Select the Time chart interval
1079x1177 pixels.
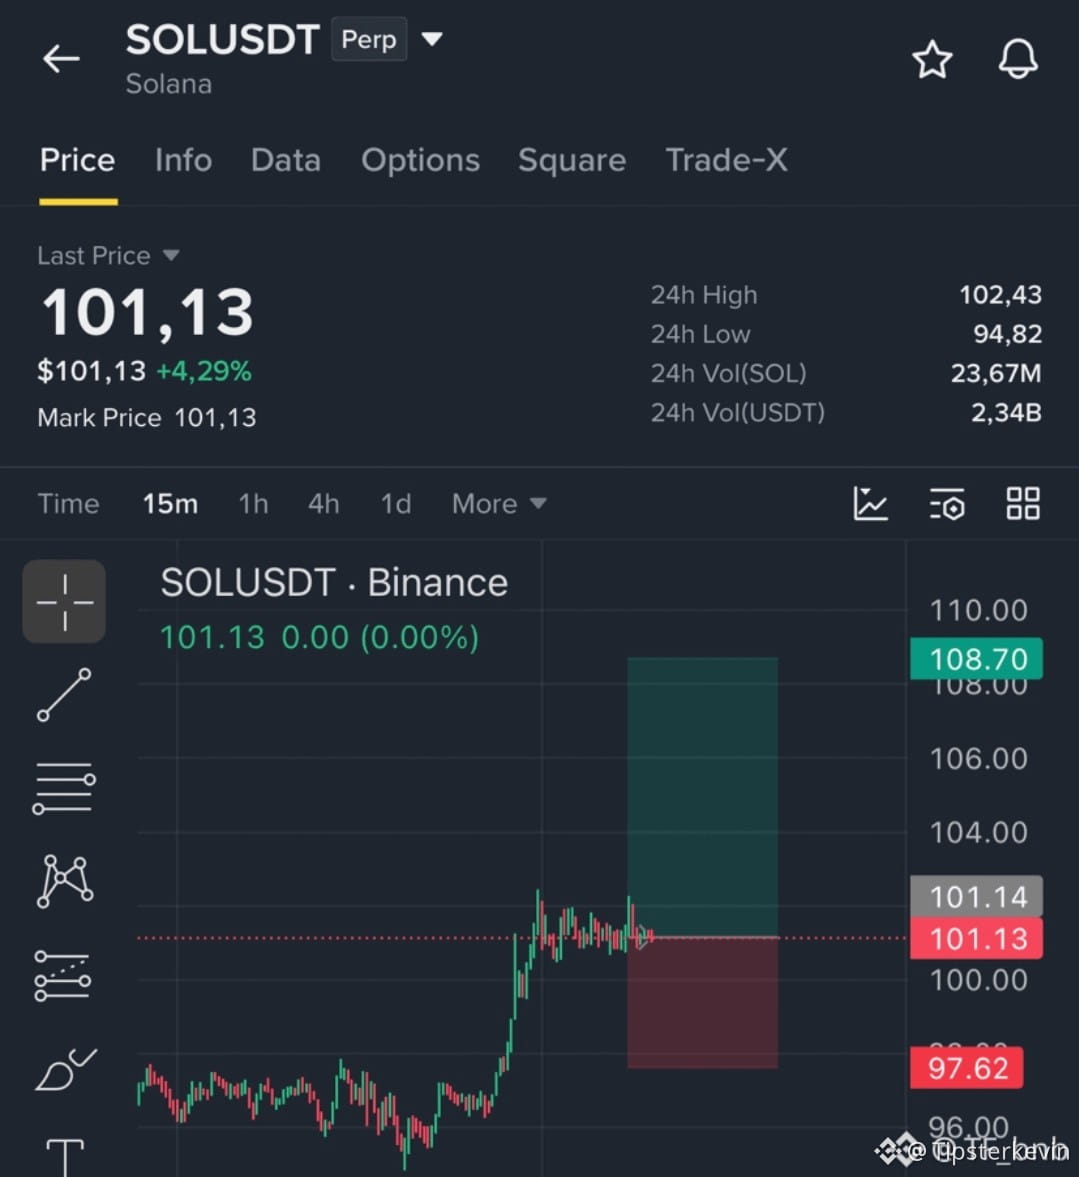pos(68,504)
